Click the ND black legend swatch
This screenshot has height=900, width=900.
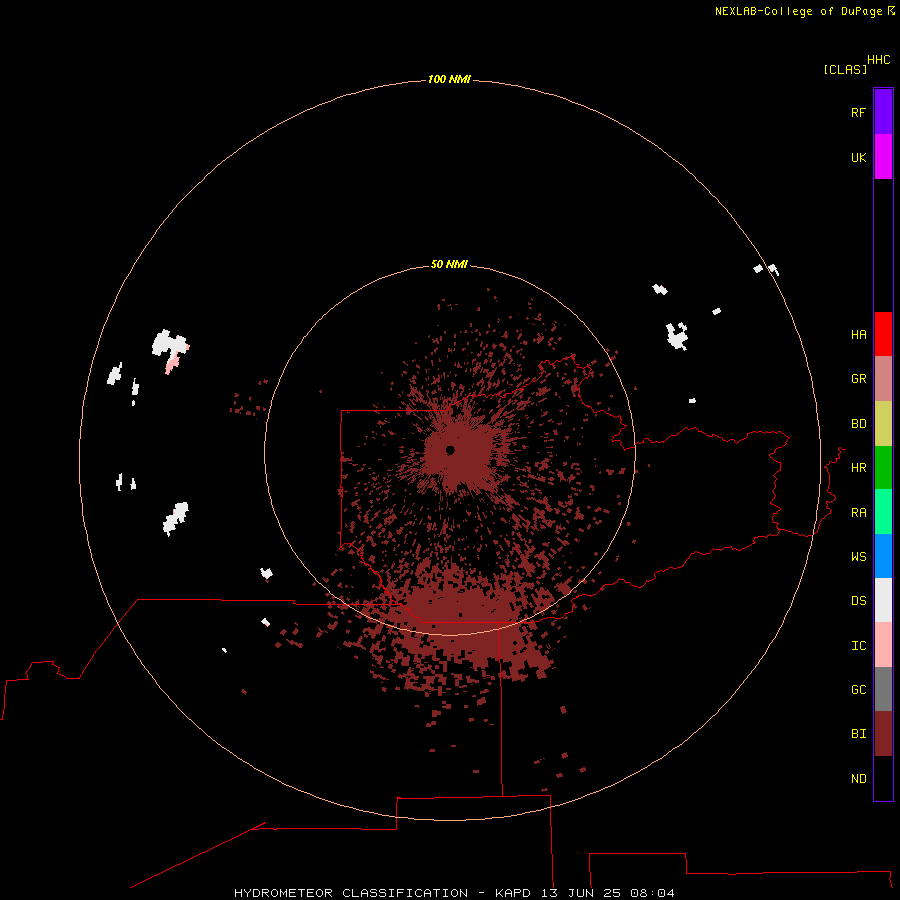pyautogui.click(x=883, y=778)
